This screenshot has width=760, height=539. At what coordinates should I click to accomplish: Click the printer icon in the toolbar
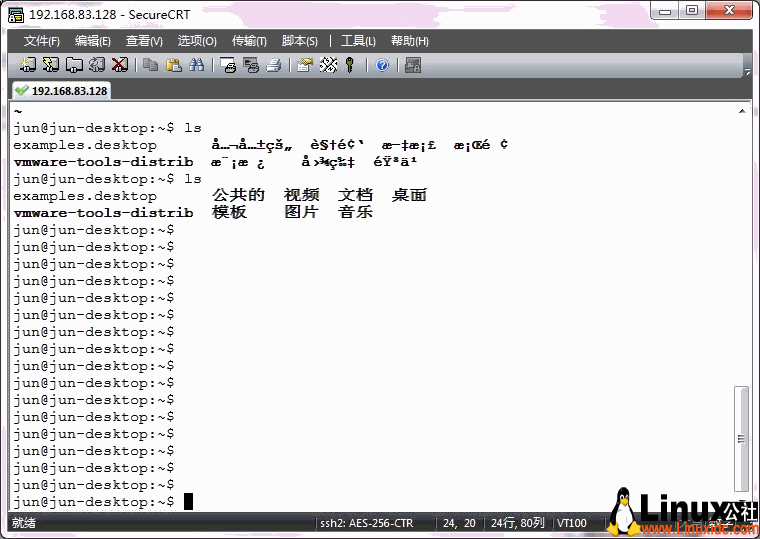tap(274, 65)
